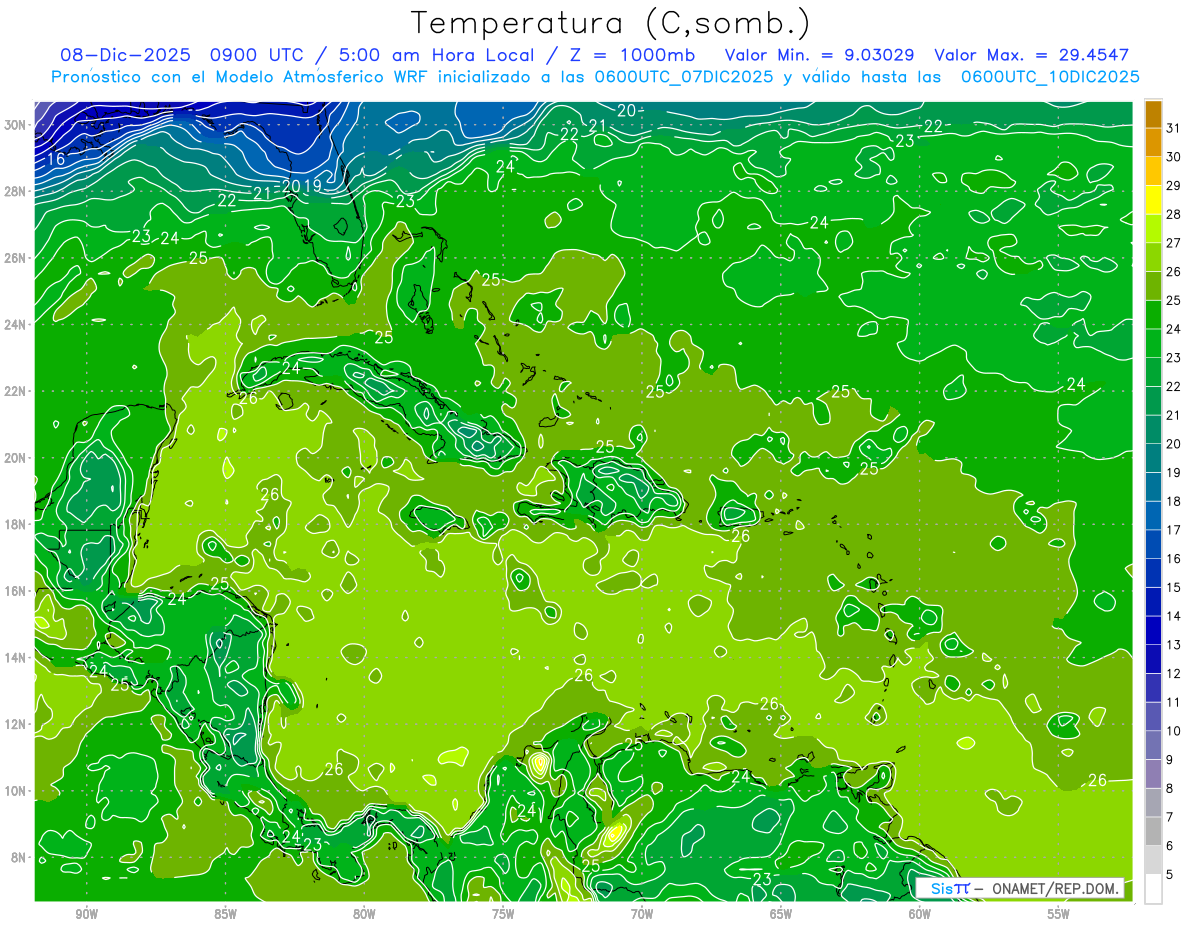1200x927 pixels.
Task: Click color scale number 15
Action: click(1174, 587)
